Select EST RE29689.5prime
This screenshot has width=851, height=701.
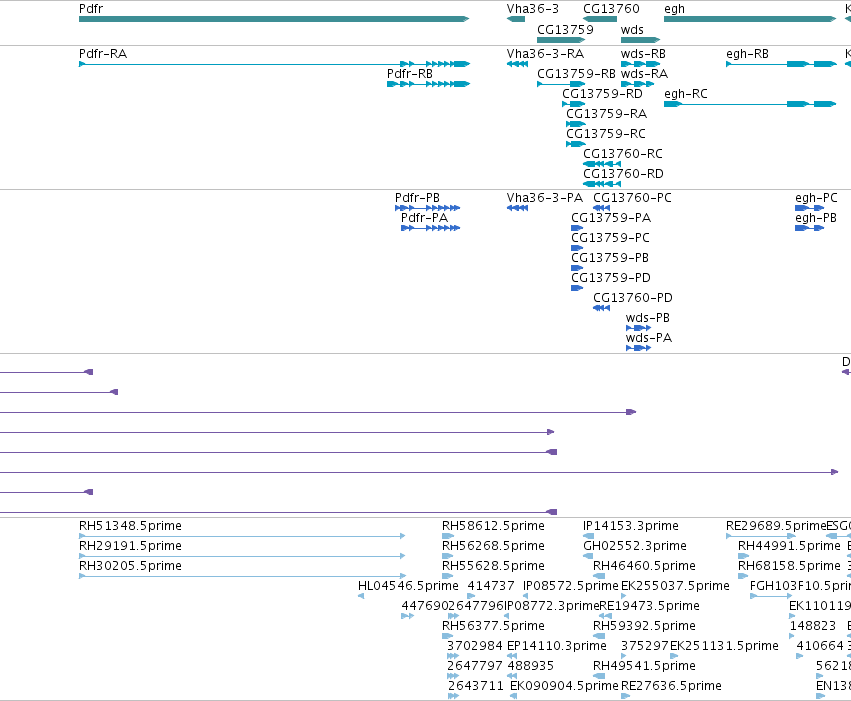(776, 526)
